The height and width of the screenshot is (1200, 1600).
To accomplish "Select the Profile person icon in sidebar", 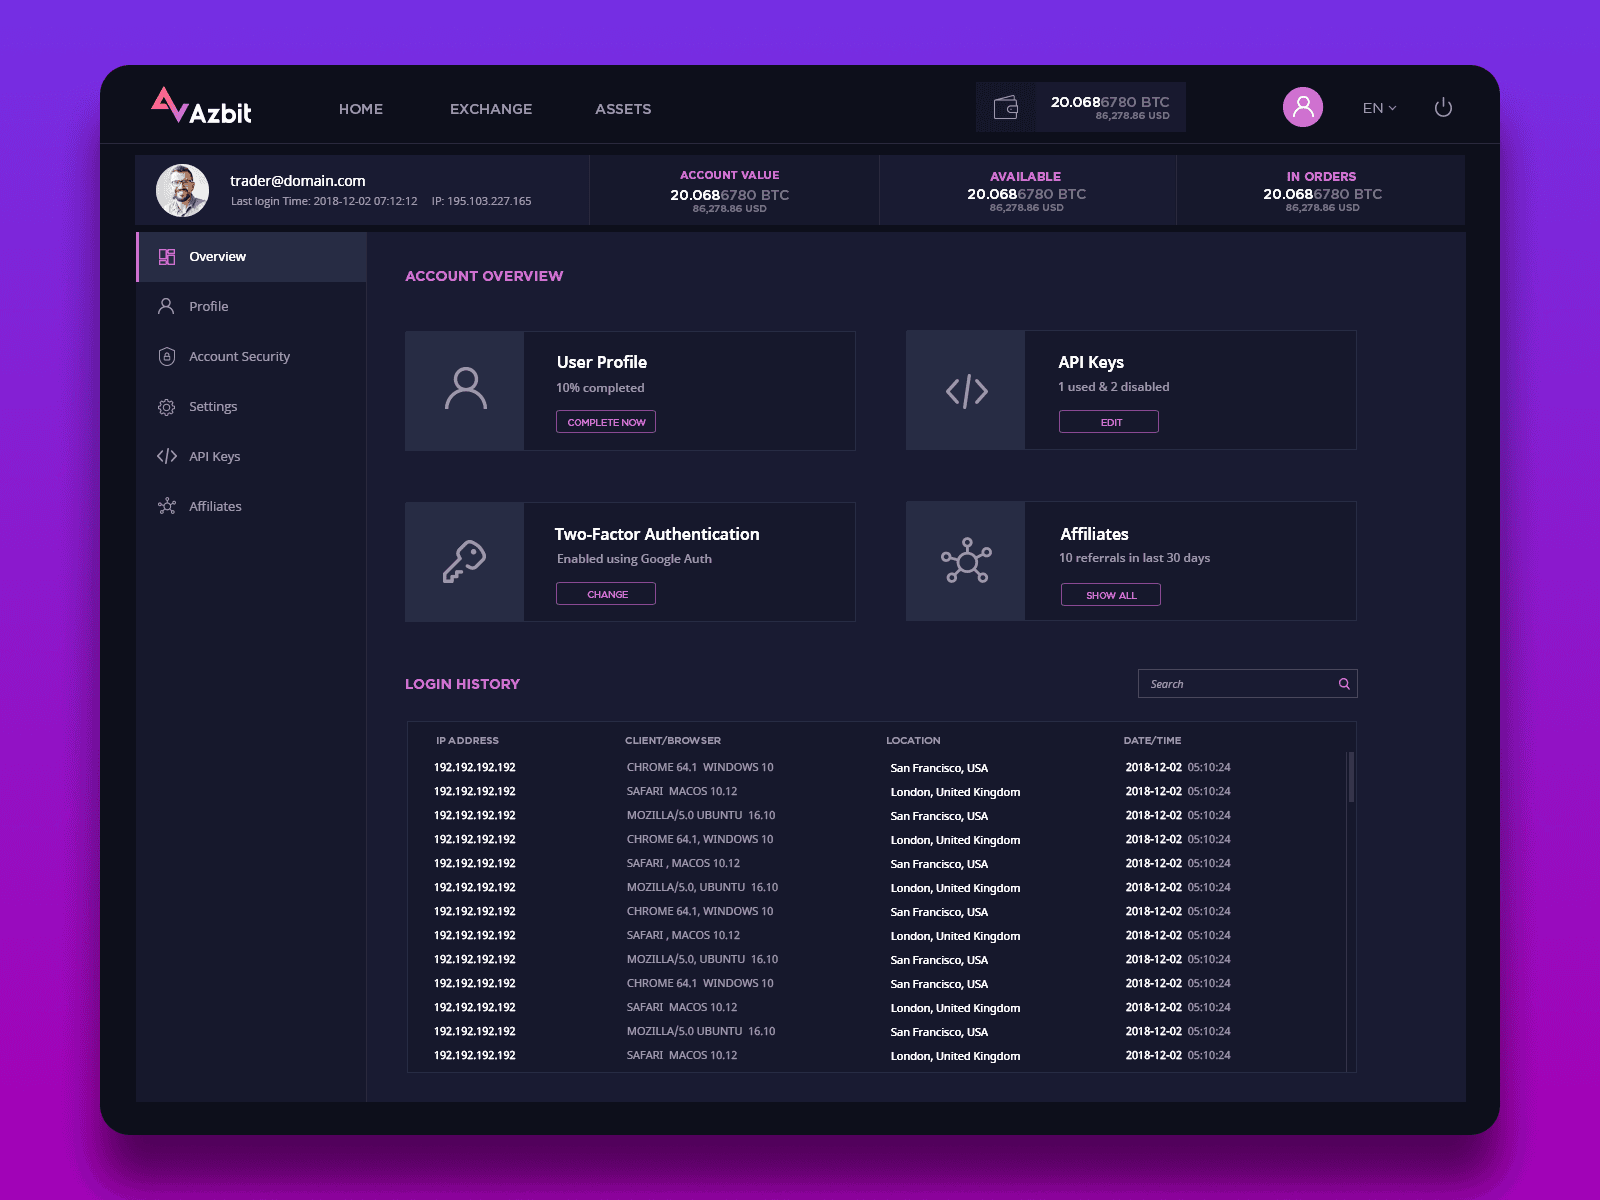I will pos(166,306).
